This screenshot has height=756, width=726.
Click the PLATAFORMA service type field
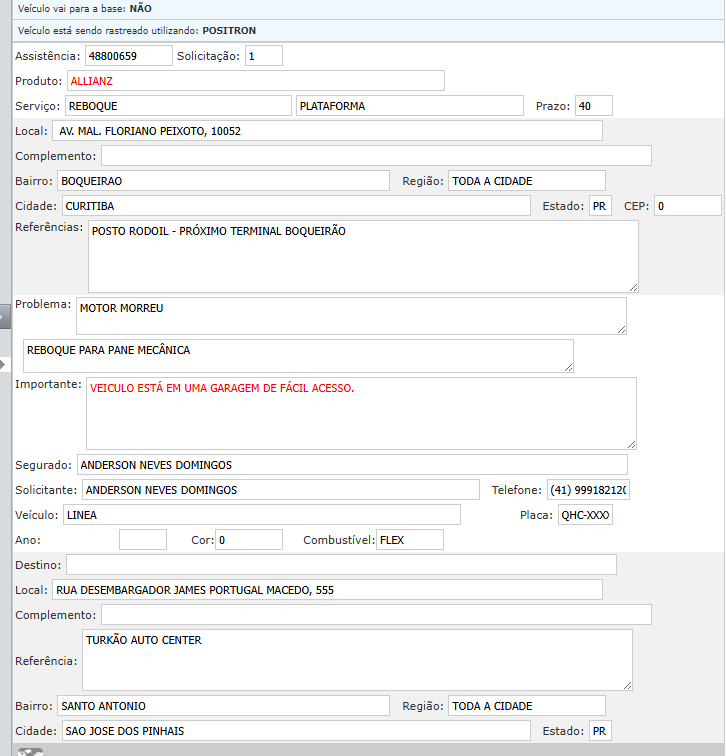coord(409,106)
